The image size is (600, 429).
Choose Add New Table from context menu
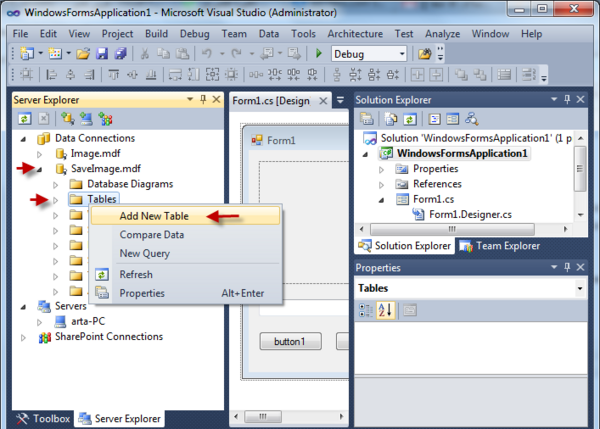pyautogui.click(x=186, y=216)
